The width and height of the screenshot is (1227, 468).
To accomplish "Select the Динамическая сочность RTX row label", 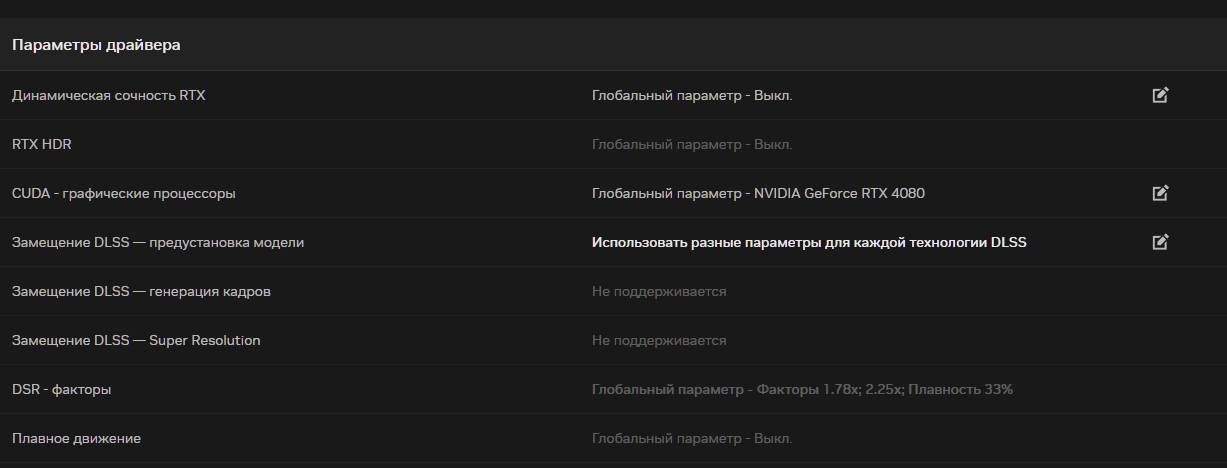I will click(109, 95).
